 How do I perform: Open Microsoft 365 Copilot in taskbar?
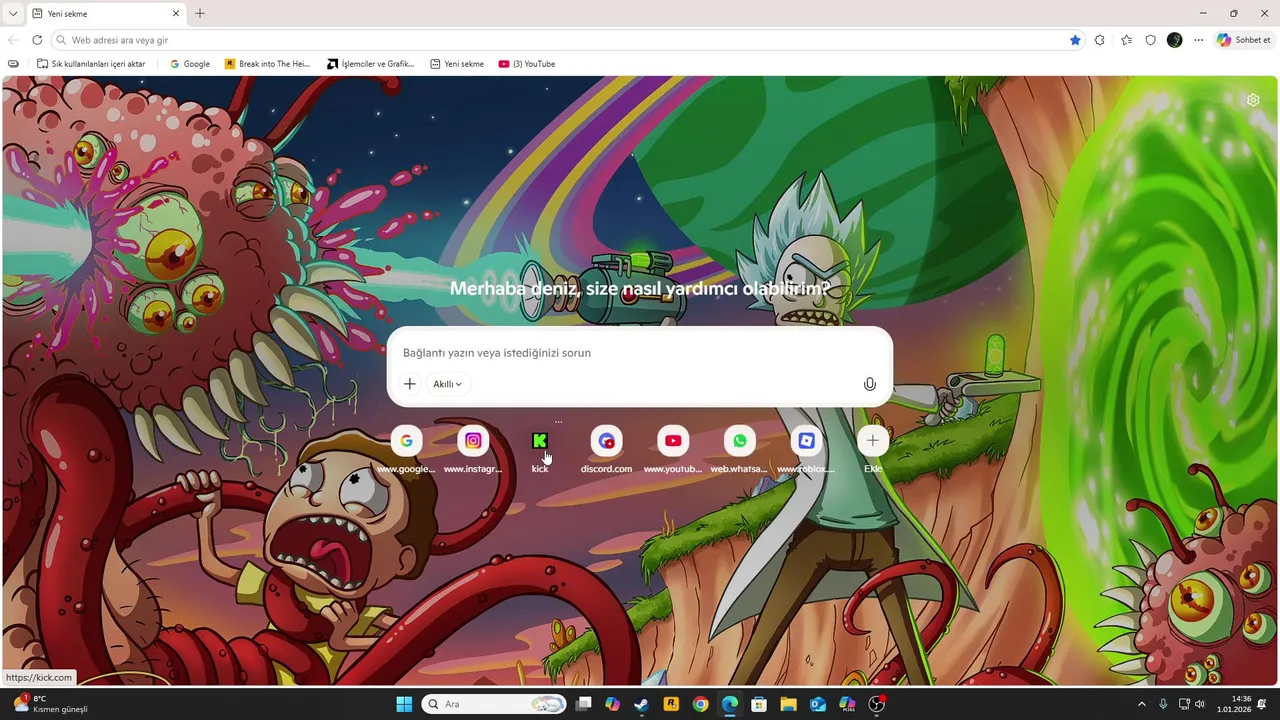(x=847, y=704)
